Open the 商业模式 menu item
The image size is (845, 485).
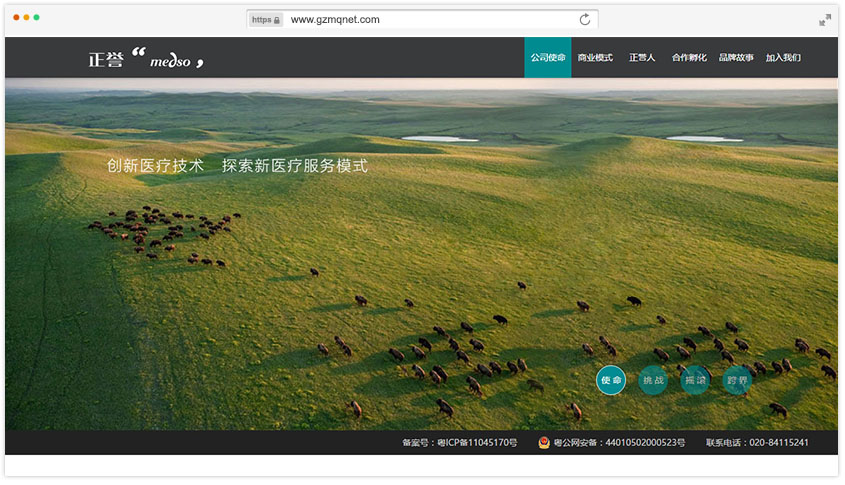[595, 58]
